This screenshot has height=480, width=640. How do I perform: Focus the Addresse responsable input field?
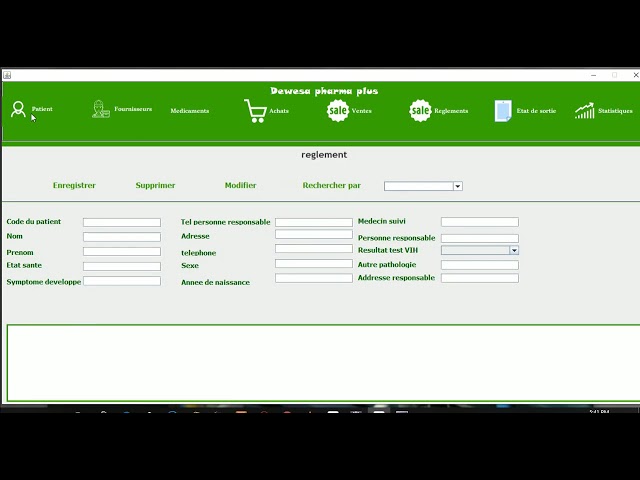tap(480, 278)
